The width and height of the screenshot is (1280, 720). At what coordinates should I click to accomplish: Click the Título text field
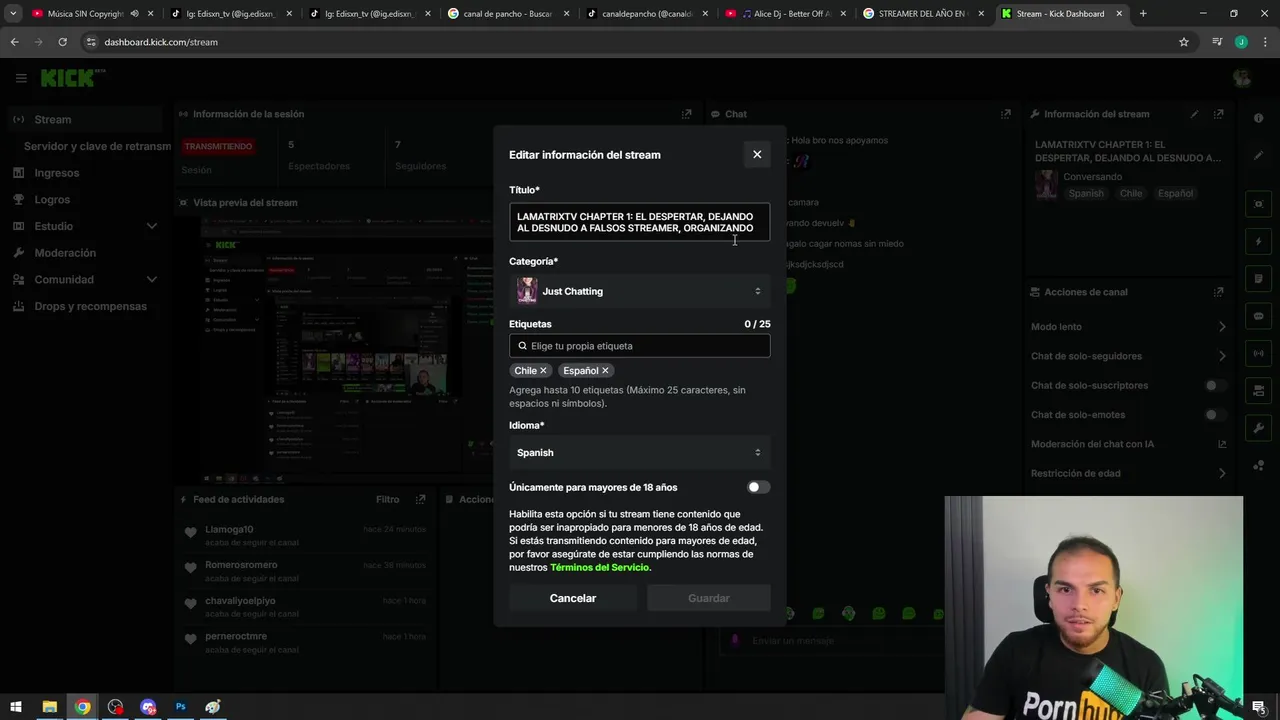(639, 222)
